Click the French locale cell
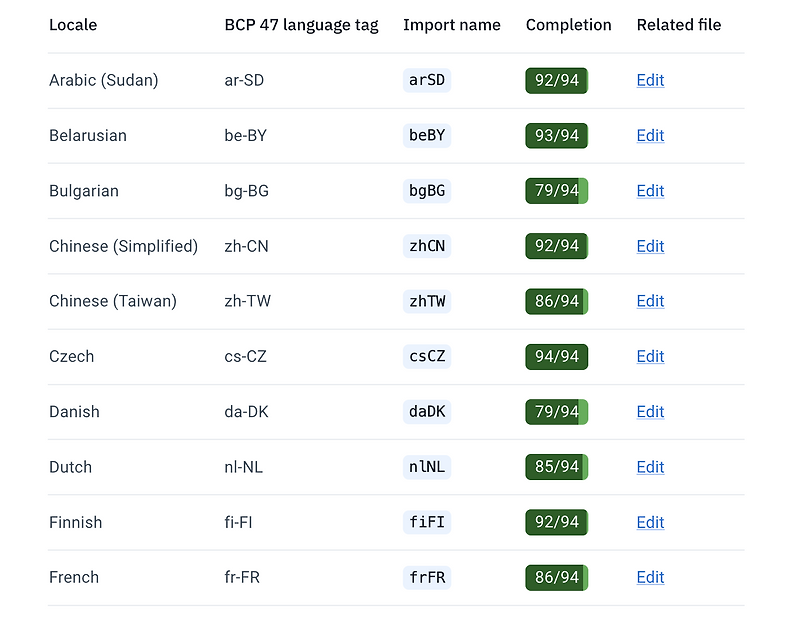The image size is (800, 620). [x=74, y=577]
